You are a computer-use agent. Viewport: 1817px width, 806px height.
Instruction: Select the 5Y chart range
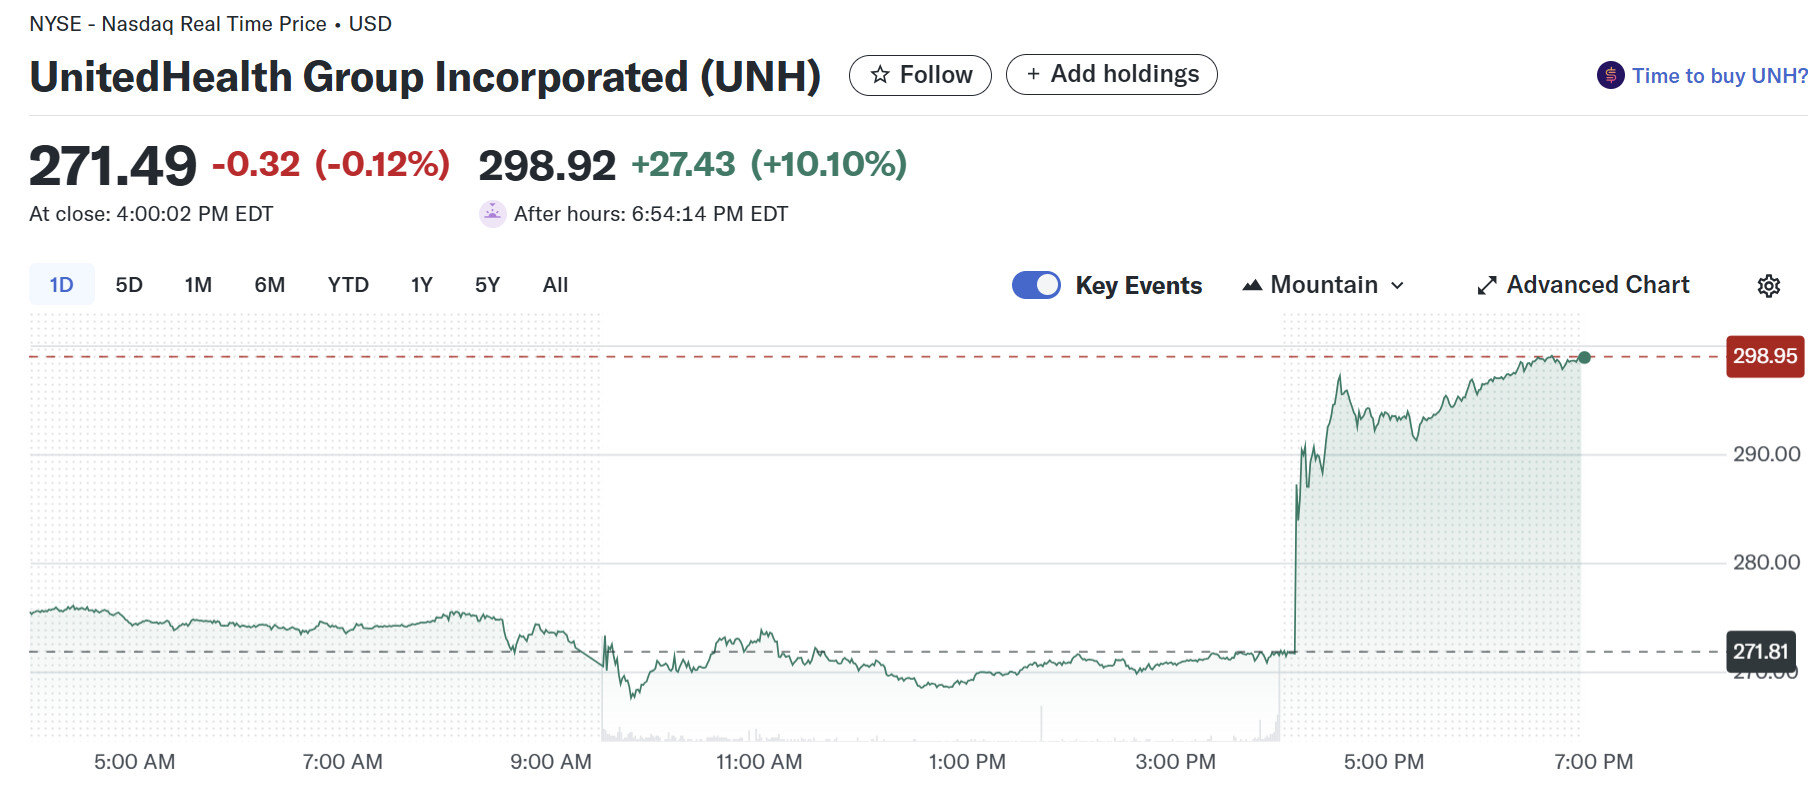tap(487, 285)
